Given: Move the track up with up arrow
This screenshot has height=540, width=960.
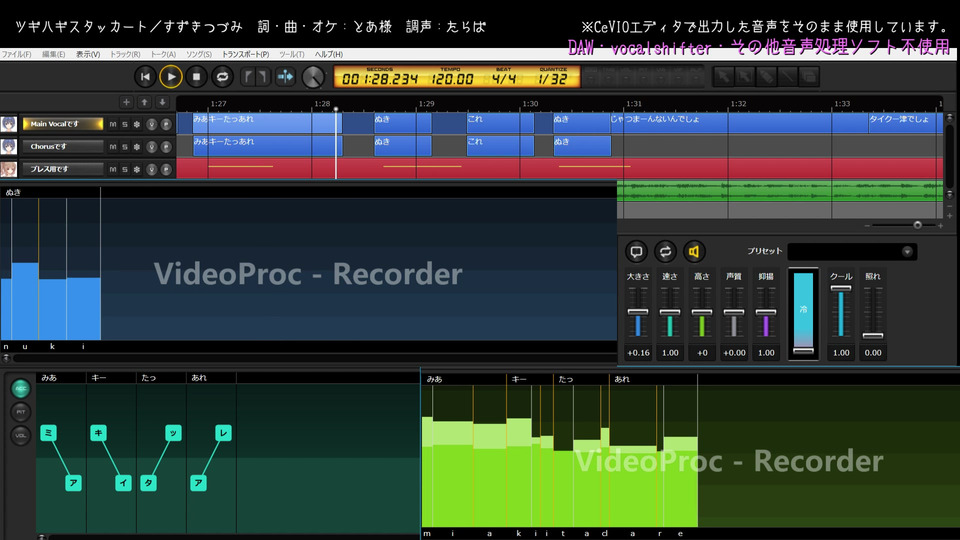Looking at the screenshot, I should tap(144, 102).
